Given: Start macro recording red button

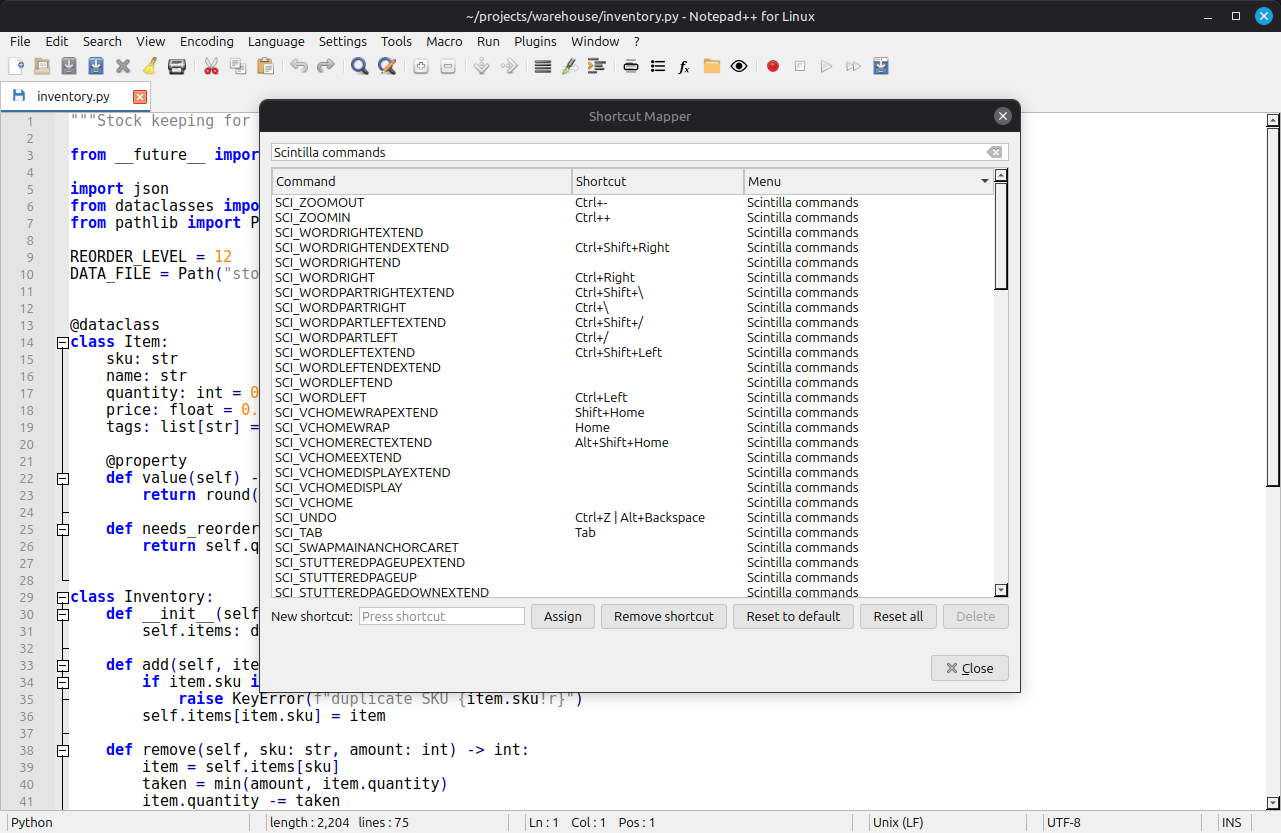Looking at the screenshot, I should point(773,66).
